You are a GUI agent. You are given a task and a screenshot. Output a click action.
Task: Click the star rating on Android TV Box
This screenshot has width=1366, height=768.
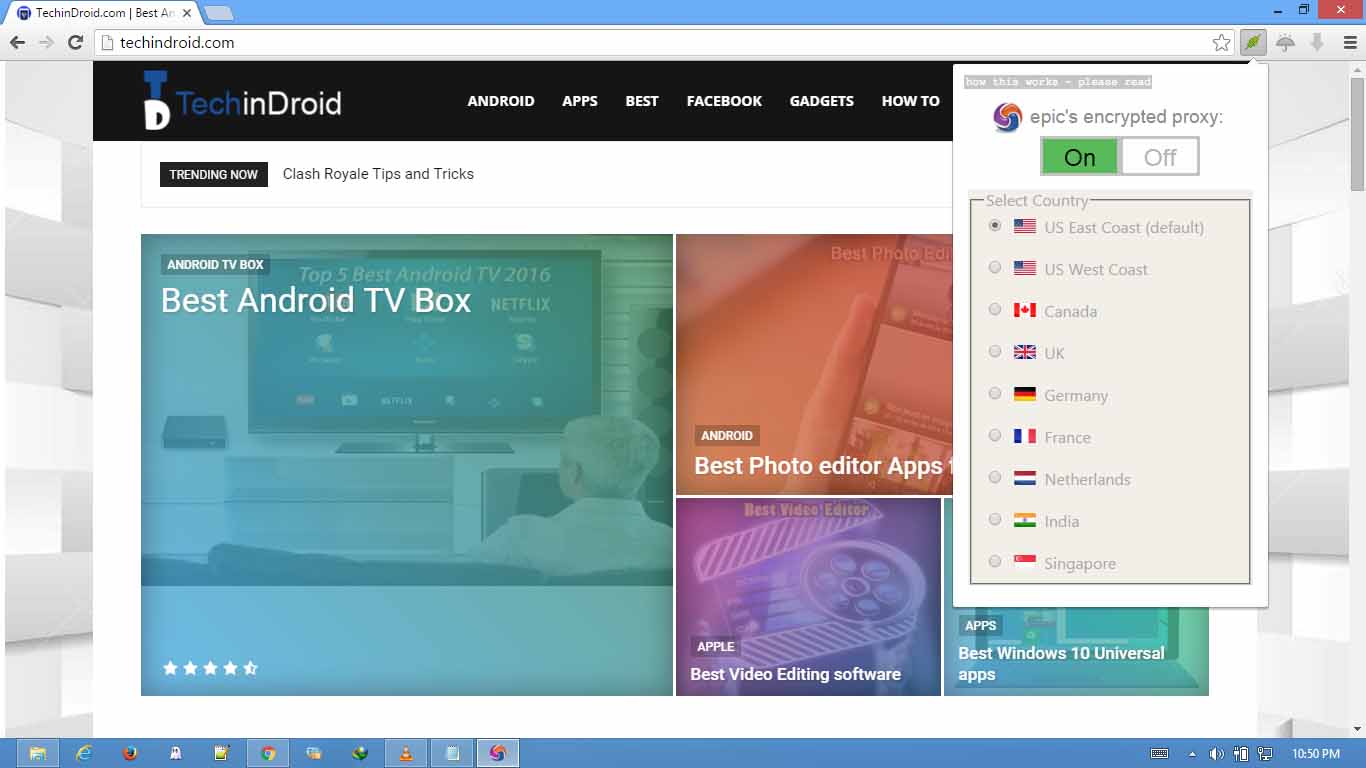click(x=210, y=668)
